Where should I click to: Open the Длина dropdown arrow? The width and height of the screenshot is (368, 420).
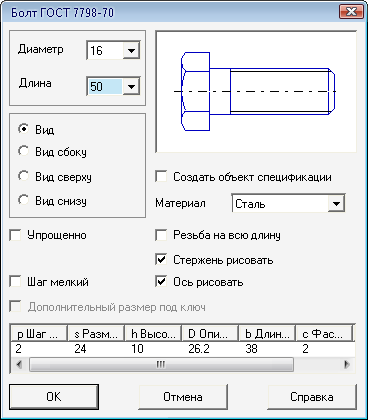pyautogui.click(x=131, y=87)
